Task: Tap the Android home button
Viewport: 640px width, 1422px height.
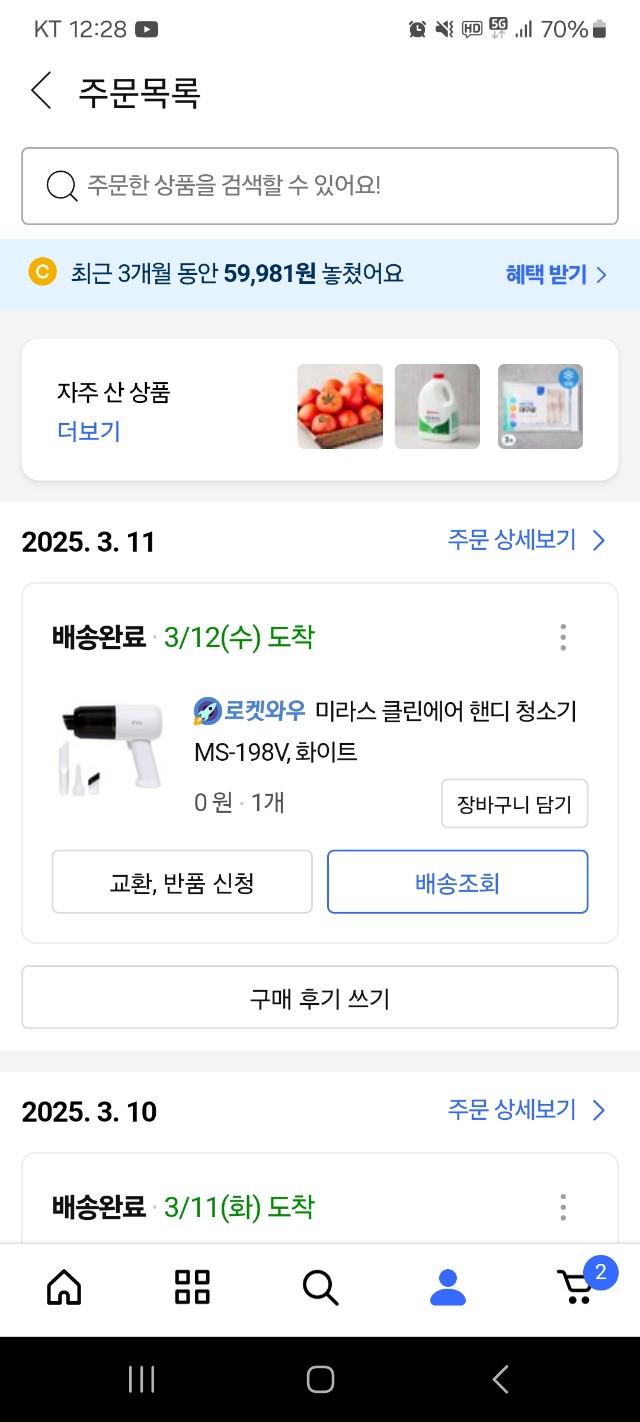Action: (x=320, y=1380)
